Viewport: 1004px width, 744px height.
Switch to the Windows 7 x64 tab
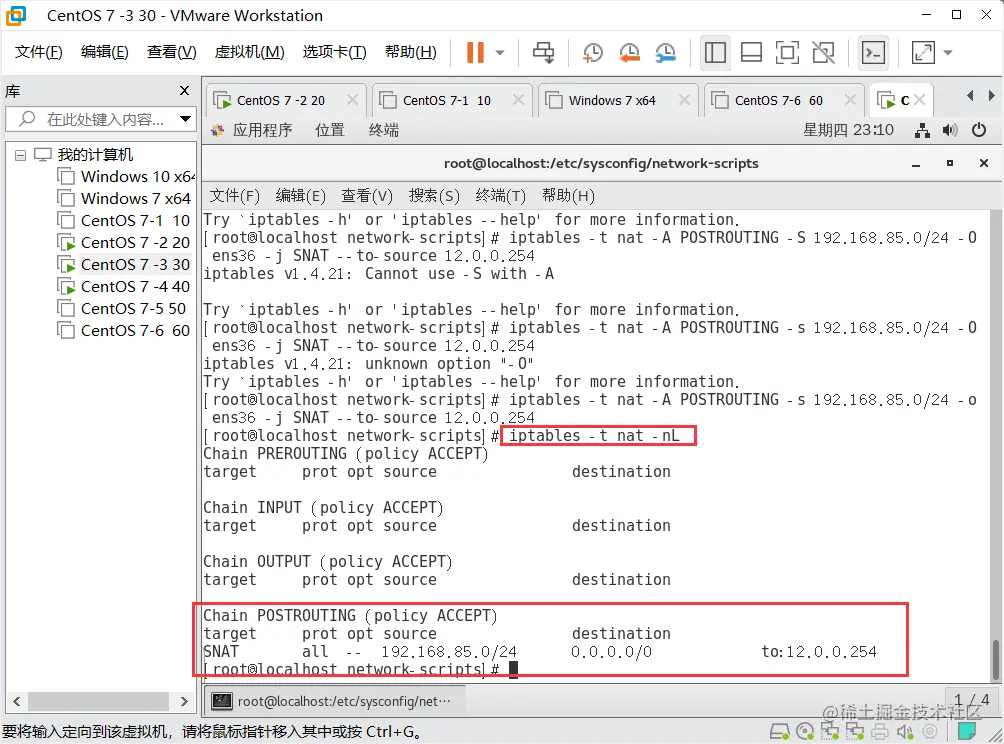615,99
